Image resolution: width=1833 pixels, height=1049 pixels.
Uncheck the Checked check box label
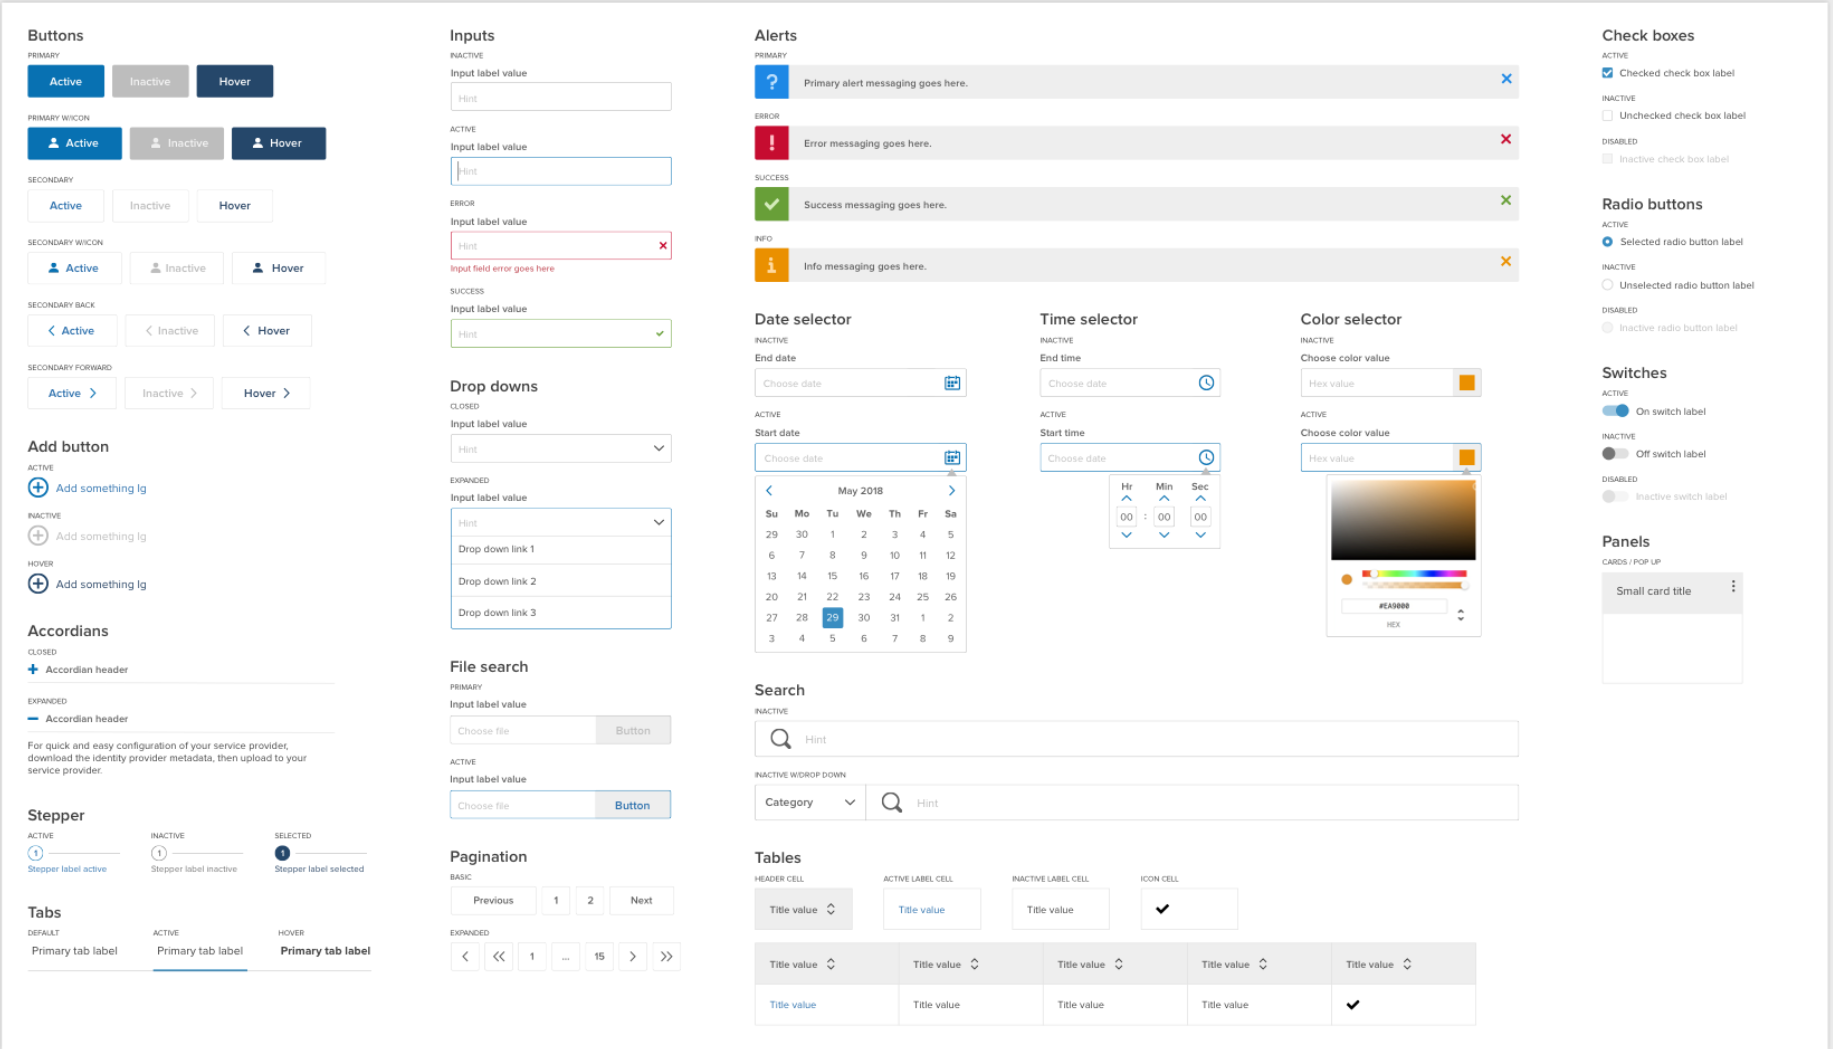click(x=1607, y=72)
